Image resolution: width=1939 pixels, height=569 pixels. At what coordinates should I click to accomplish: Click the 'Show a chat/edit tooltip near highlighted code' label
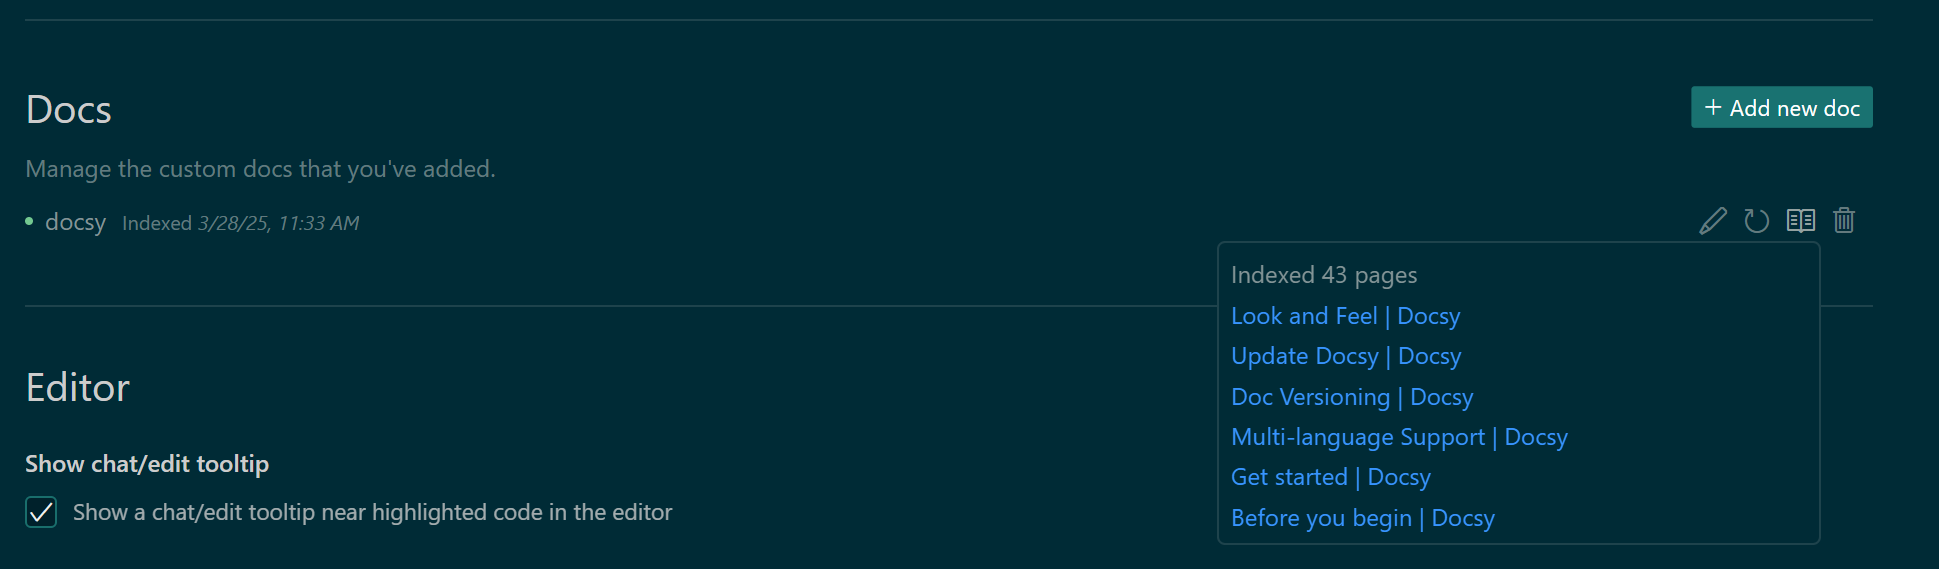coord(372,512)
